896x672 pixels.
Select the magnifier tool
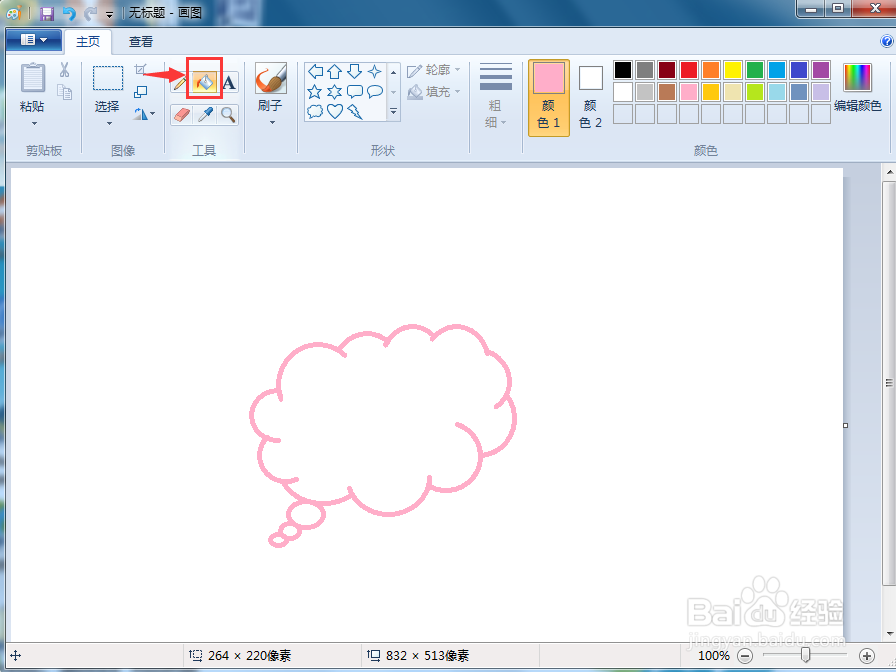click(x=229, y=115)
